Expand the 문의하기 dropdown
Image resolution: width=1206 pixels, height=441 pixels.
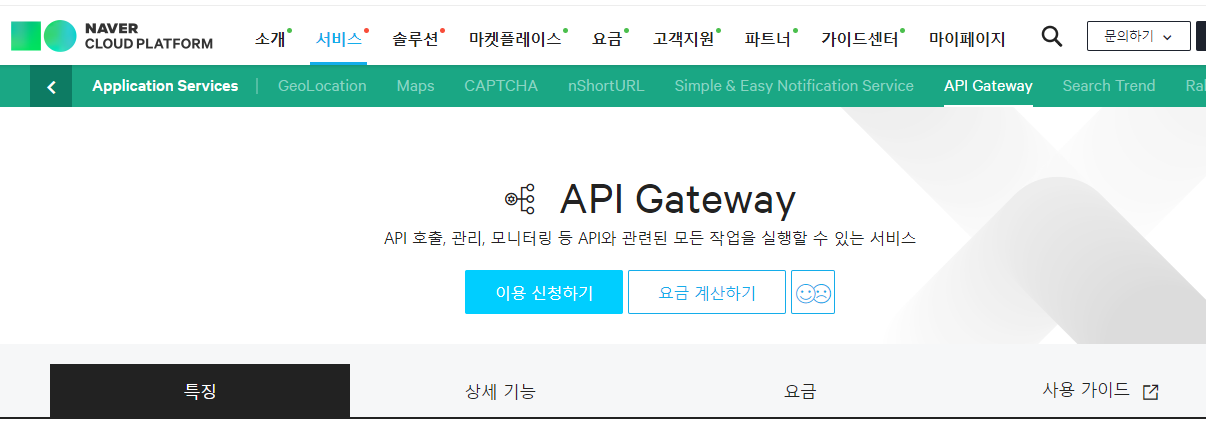[1139, 36]
